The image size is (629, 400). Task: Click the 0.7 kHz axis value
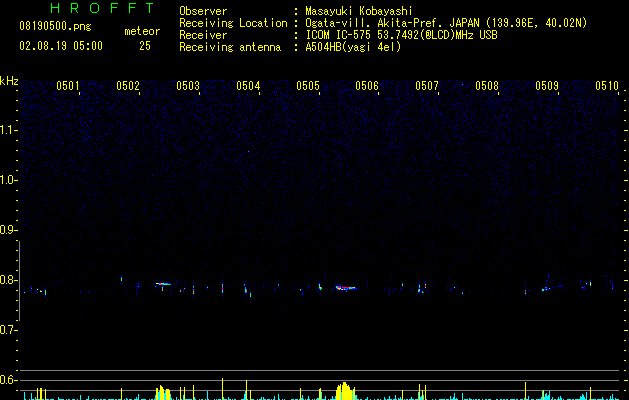pyautogui.click(x=8, y=330)
